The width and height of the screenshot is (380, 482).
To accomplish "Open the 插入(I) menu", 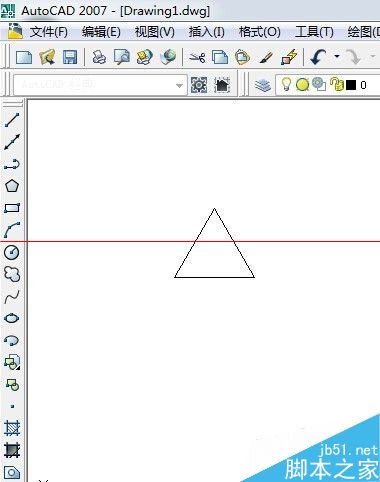I will coord(207,32).
